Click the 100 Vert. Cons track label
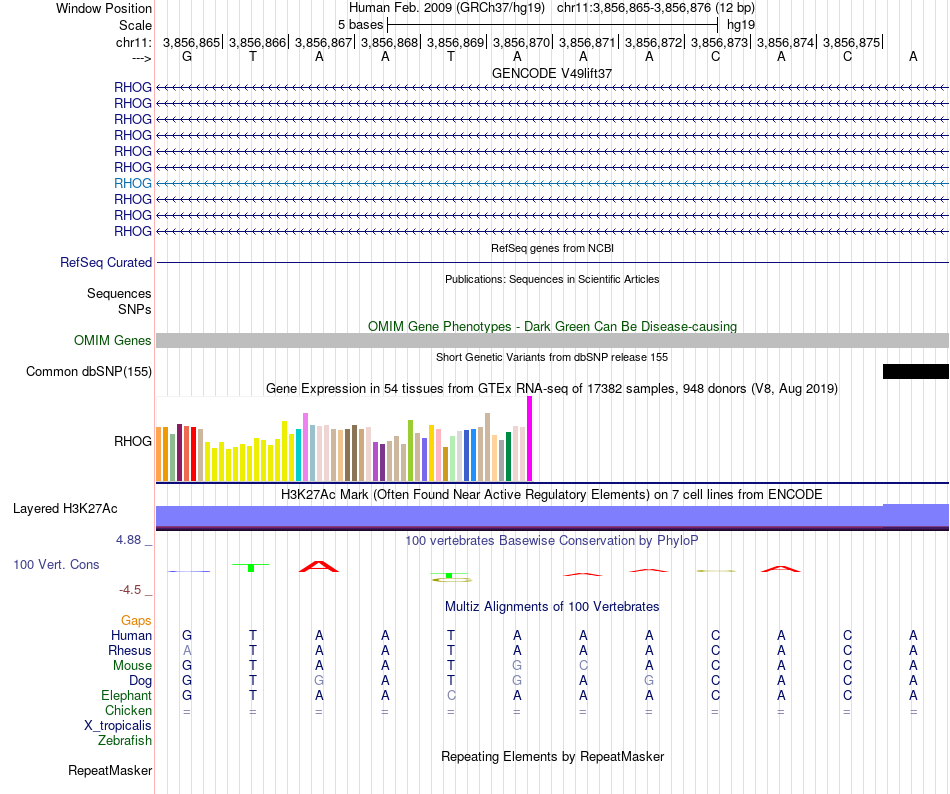Screen dimensions: 950x794 coord(56,564)
